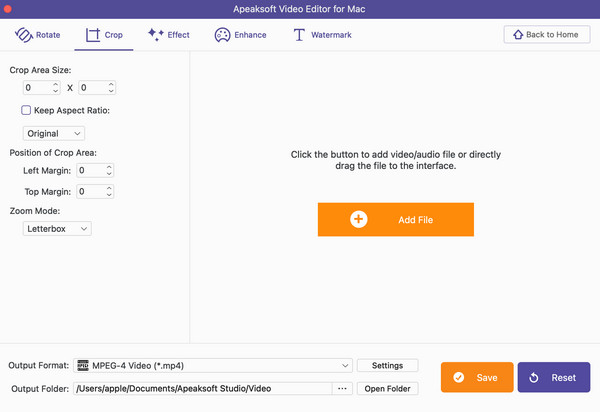Go to the Enhance tab
600x412 pixels.
coord(240,35)
